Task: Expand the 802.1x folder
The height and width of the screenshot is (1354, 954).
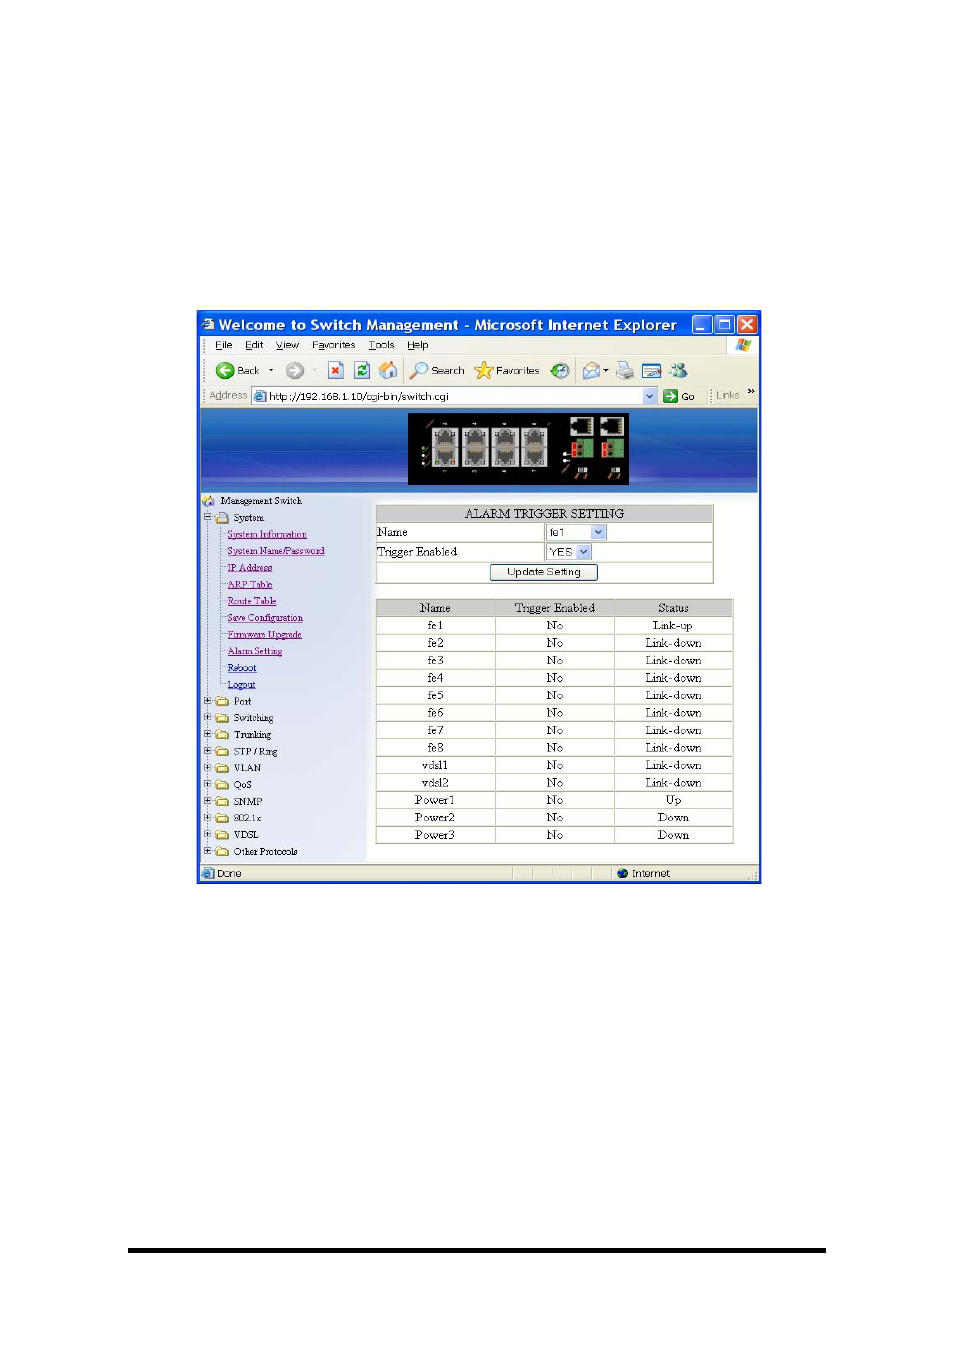Action: point(208,817)
